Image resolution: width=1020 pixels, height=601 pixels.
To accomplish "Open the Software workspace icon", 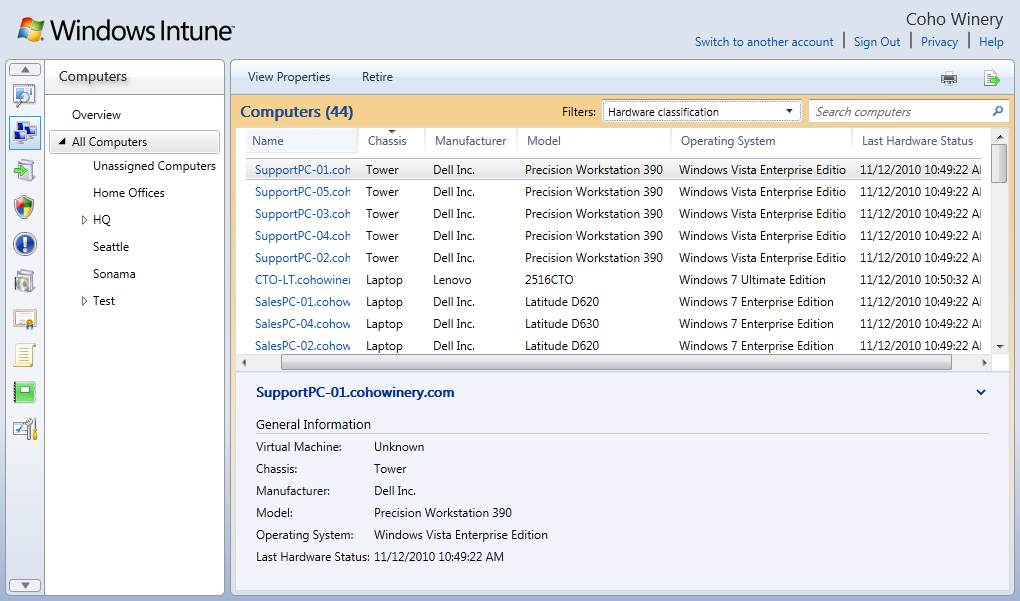I will 25,282.
